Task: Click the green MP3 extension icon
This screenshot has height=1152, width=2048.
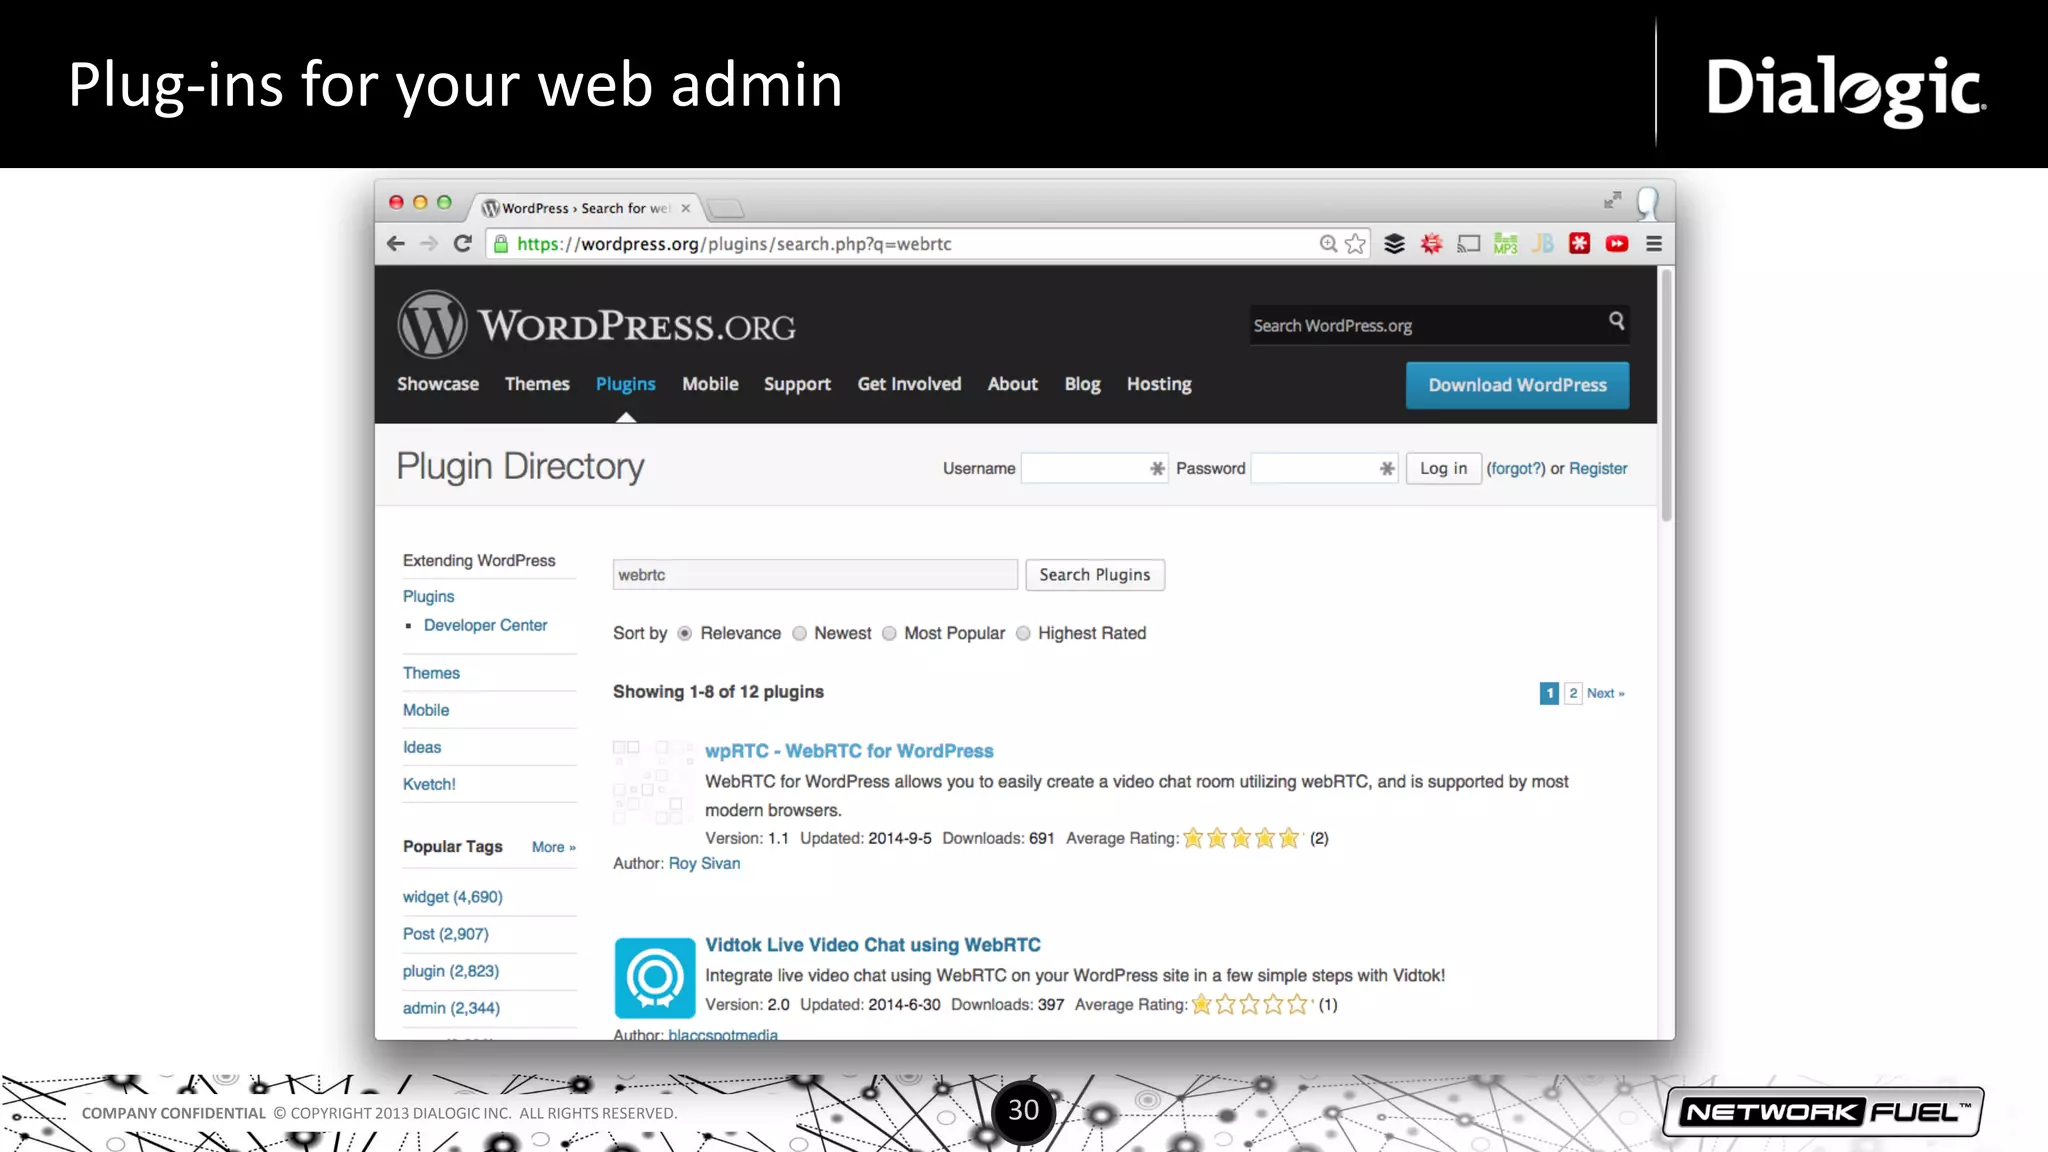Action: (x=1505, y=244)
